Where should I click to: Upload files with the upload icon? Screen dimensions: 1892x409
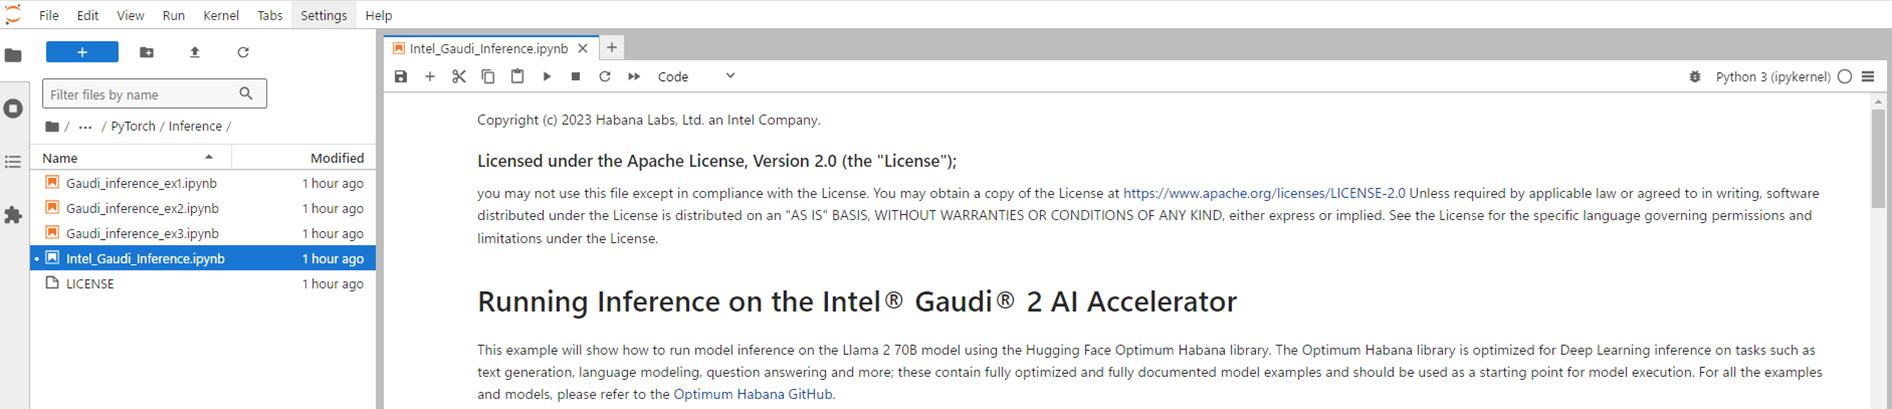(195, 52)
